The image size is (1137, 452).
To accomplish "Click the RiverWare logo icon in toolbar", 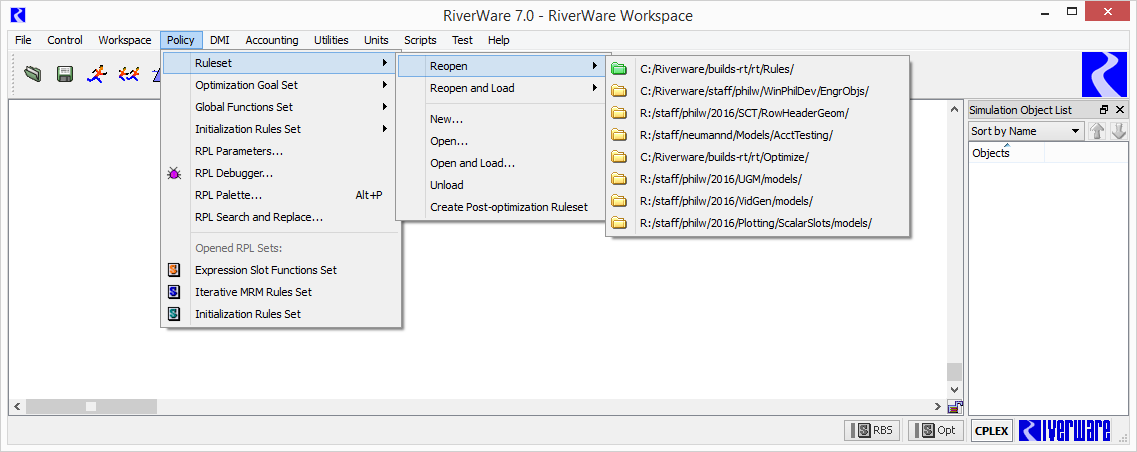I will tap(1104, 75).
